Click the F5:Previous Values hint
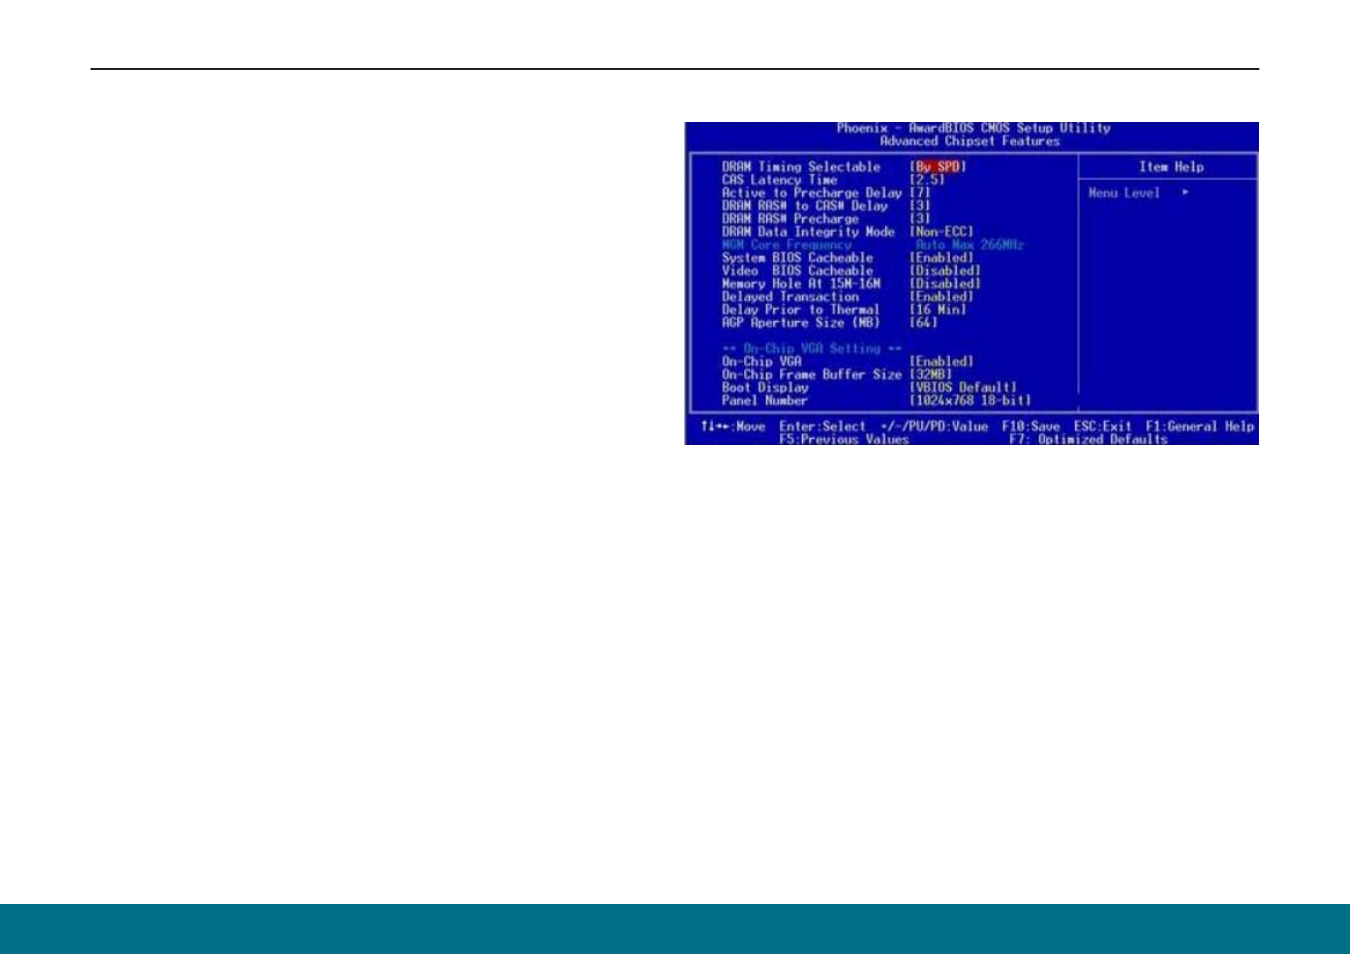 [844, 440]
